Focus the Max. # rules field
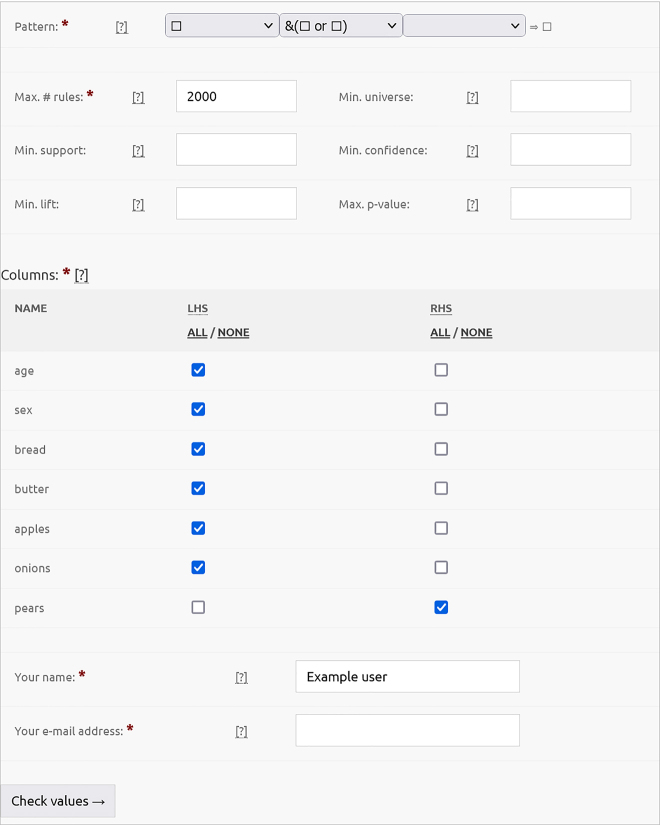 pos(236,96)
